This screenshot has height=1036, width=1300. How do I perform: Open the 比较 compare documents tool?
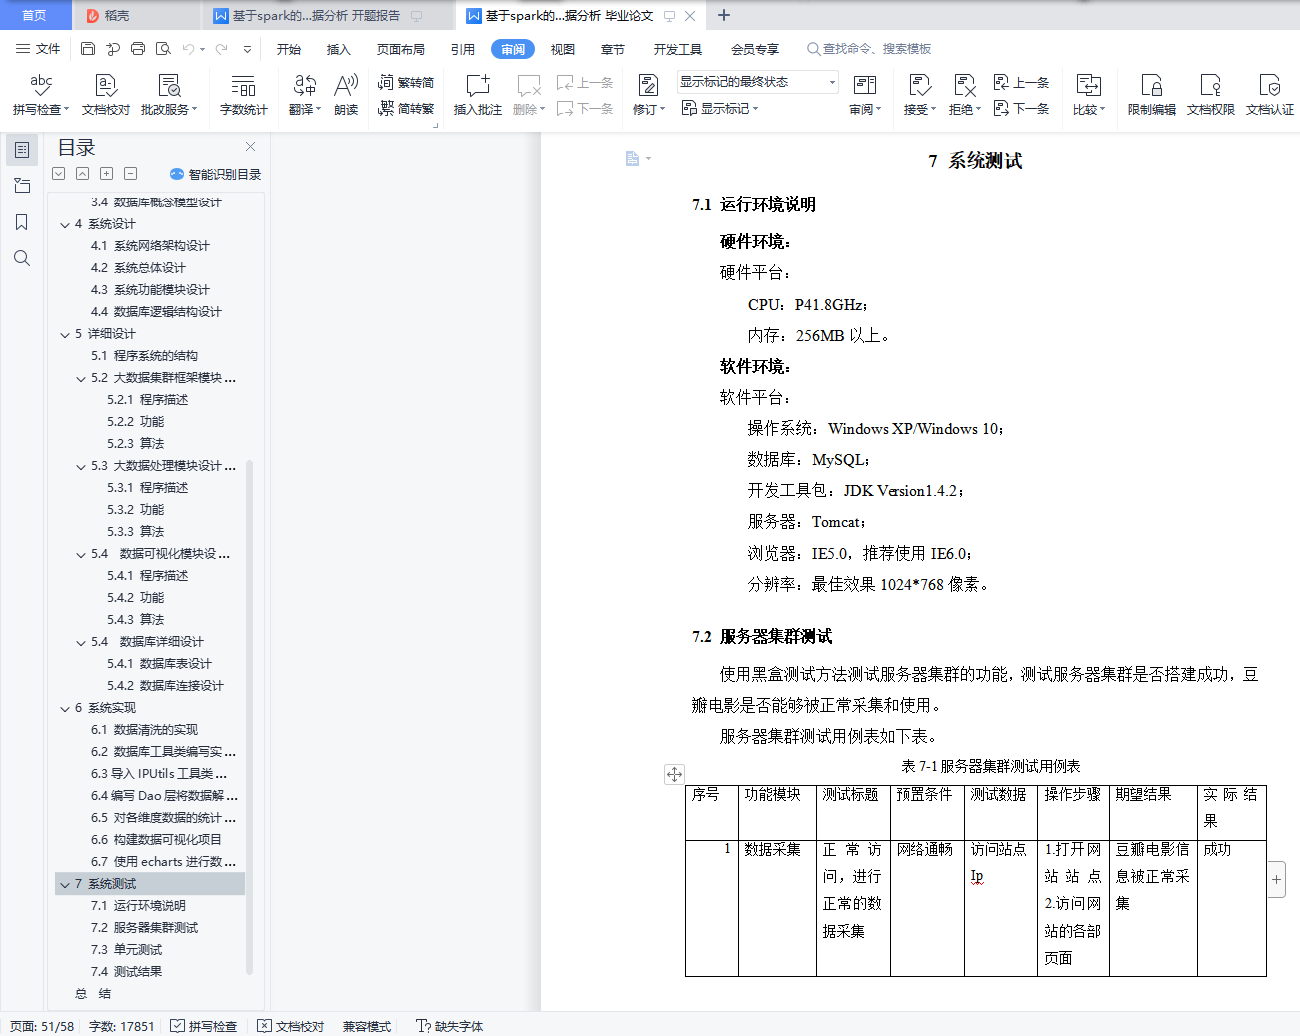[1089, 95]
